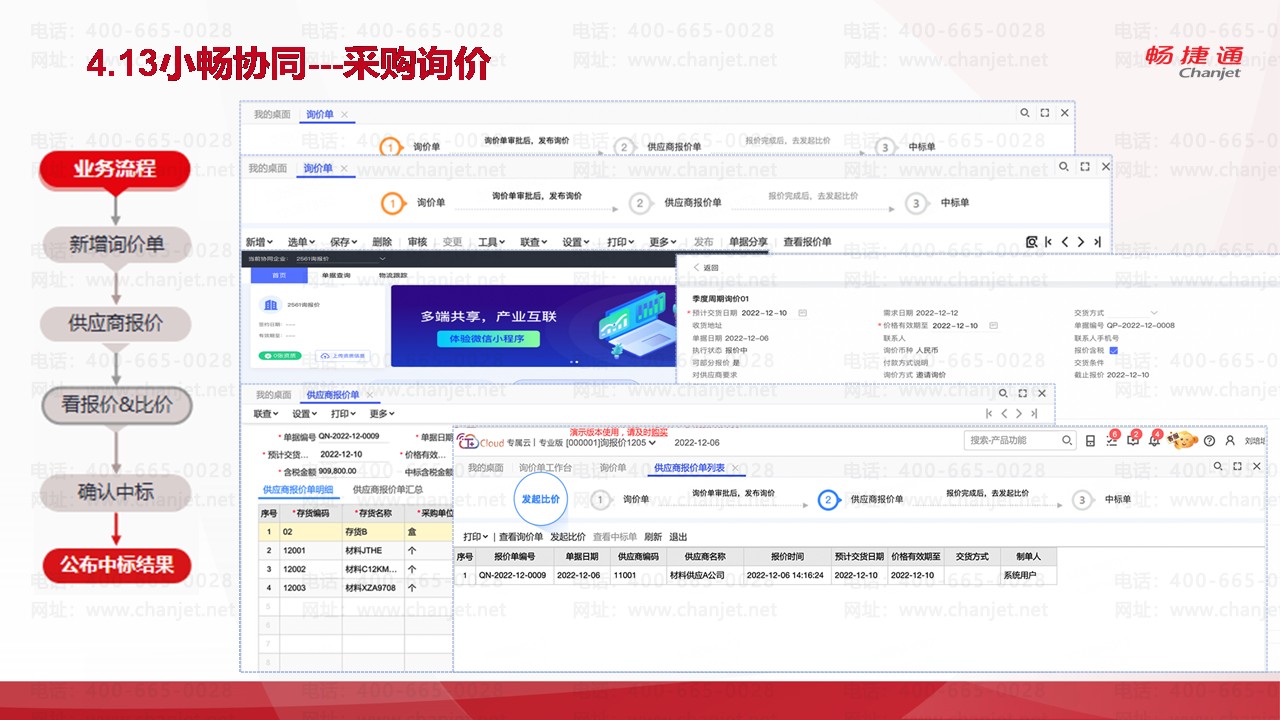Image resolution: width=1280 pixels, height=720 pixels.
Task: Open 更多 dropdown in 供应商报价单 window toolbar
Action: (382, 414)
